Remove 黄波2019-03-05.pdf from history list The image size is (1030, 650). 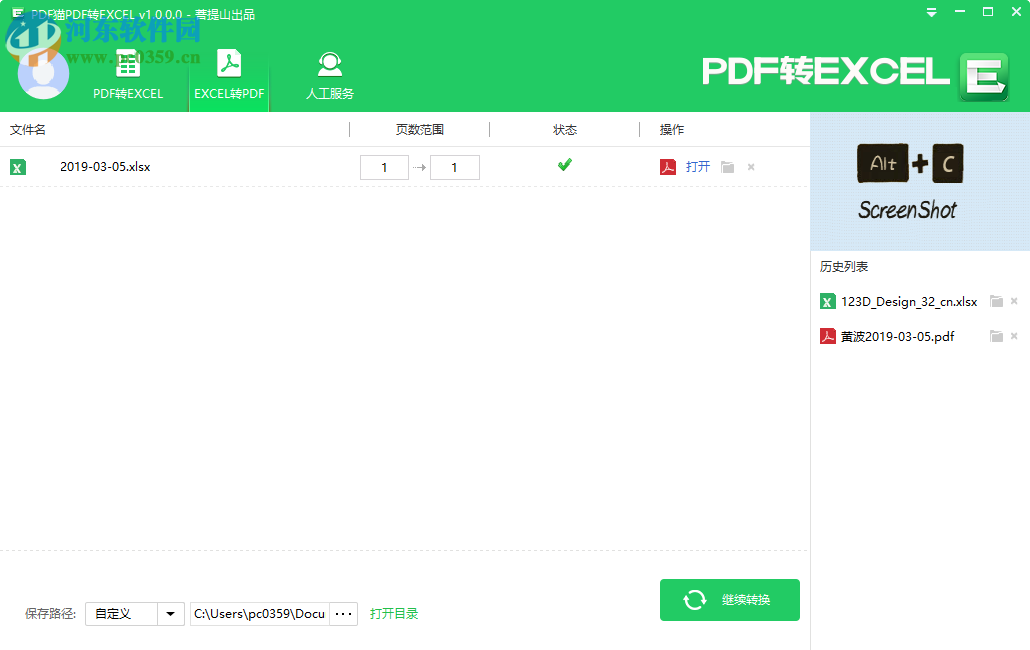coord(1014,336)
